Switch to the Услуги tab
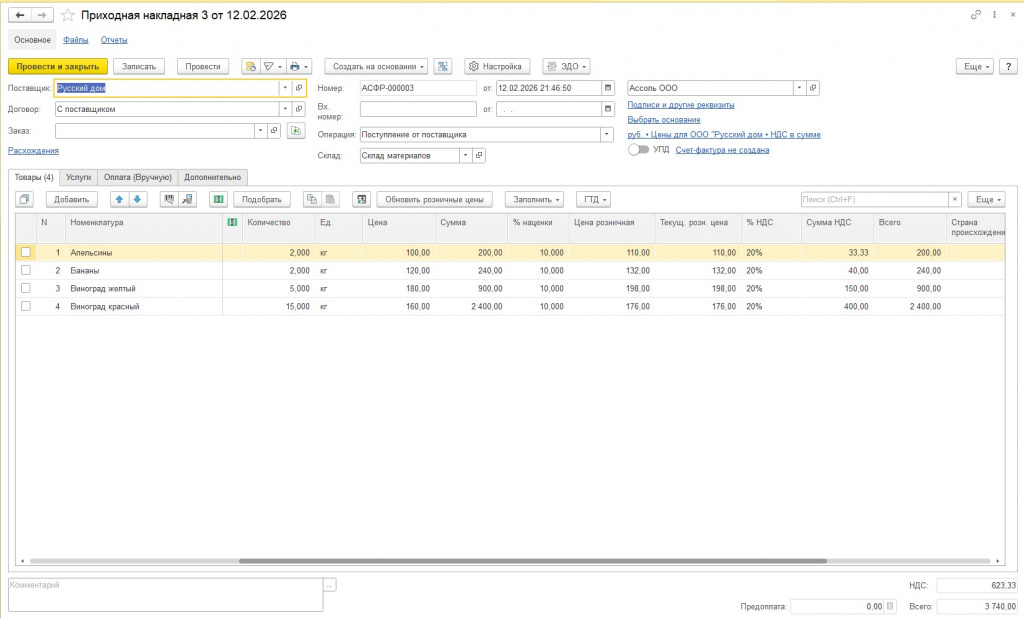The height and width of the screenshot is (618, 1024). (78, 177)
